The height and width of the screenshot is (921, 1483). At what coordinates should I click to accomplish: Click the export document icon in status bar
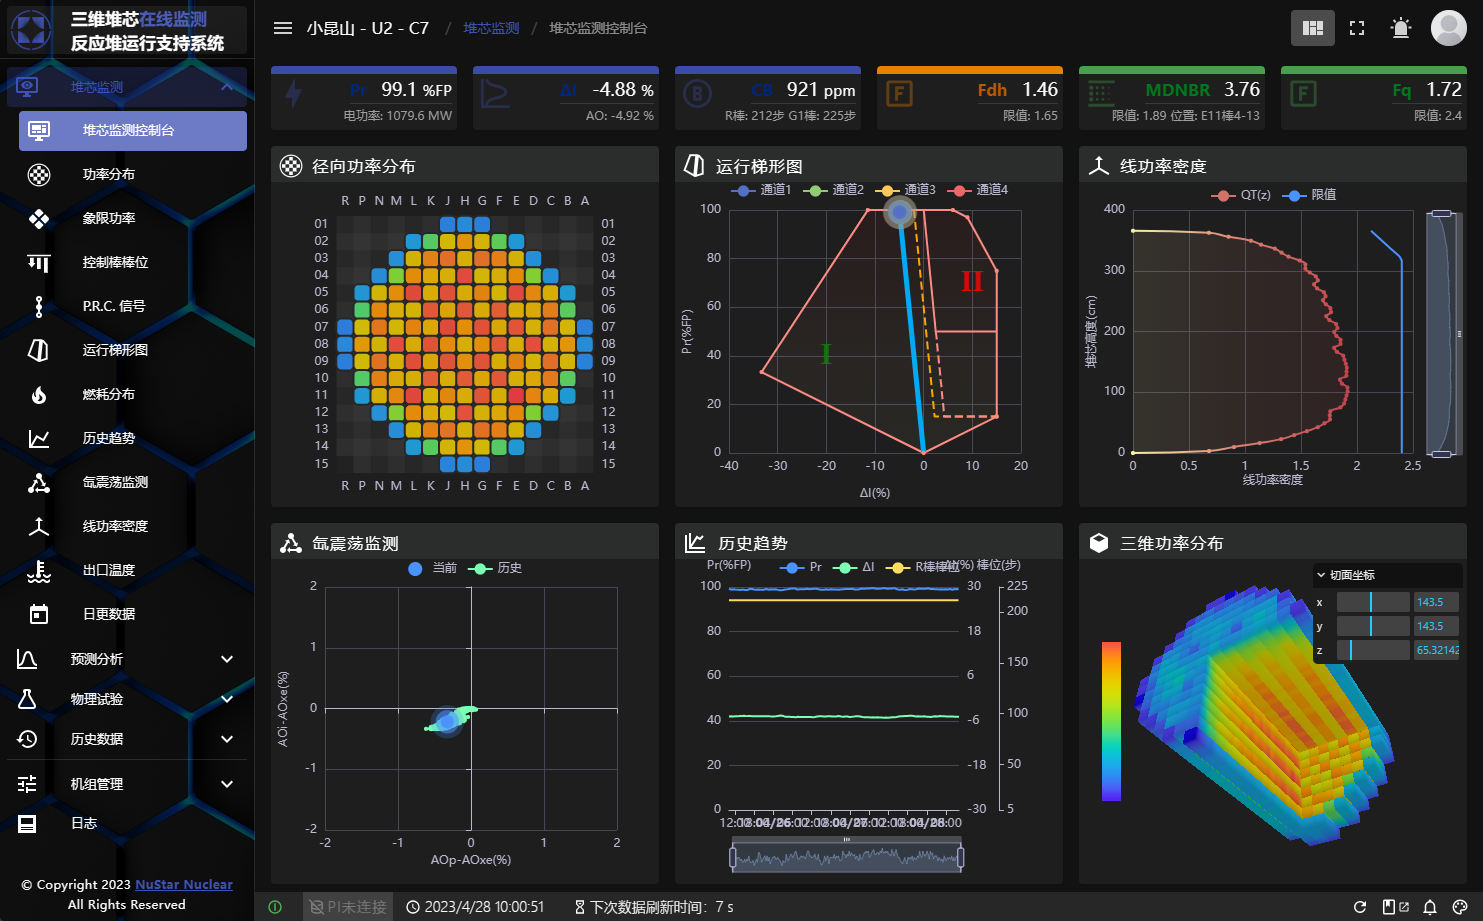[1395, 907]
